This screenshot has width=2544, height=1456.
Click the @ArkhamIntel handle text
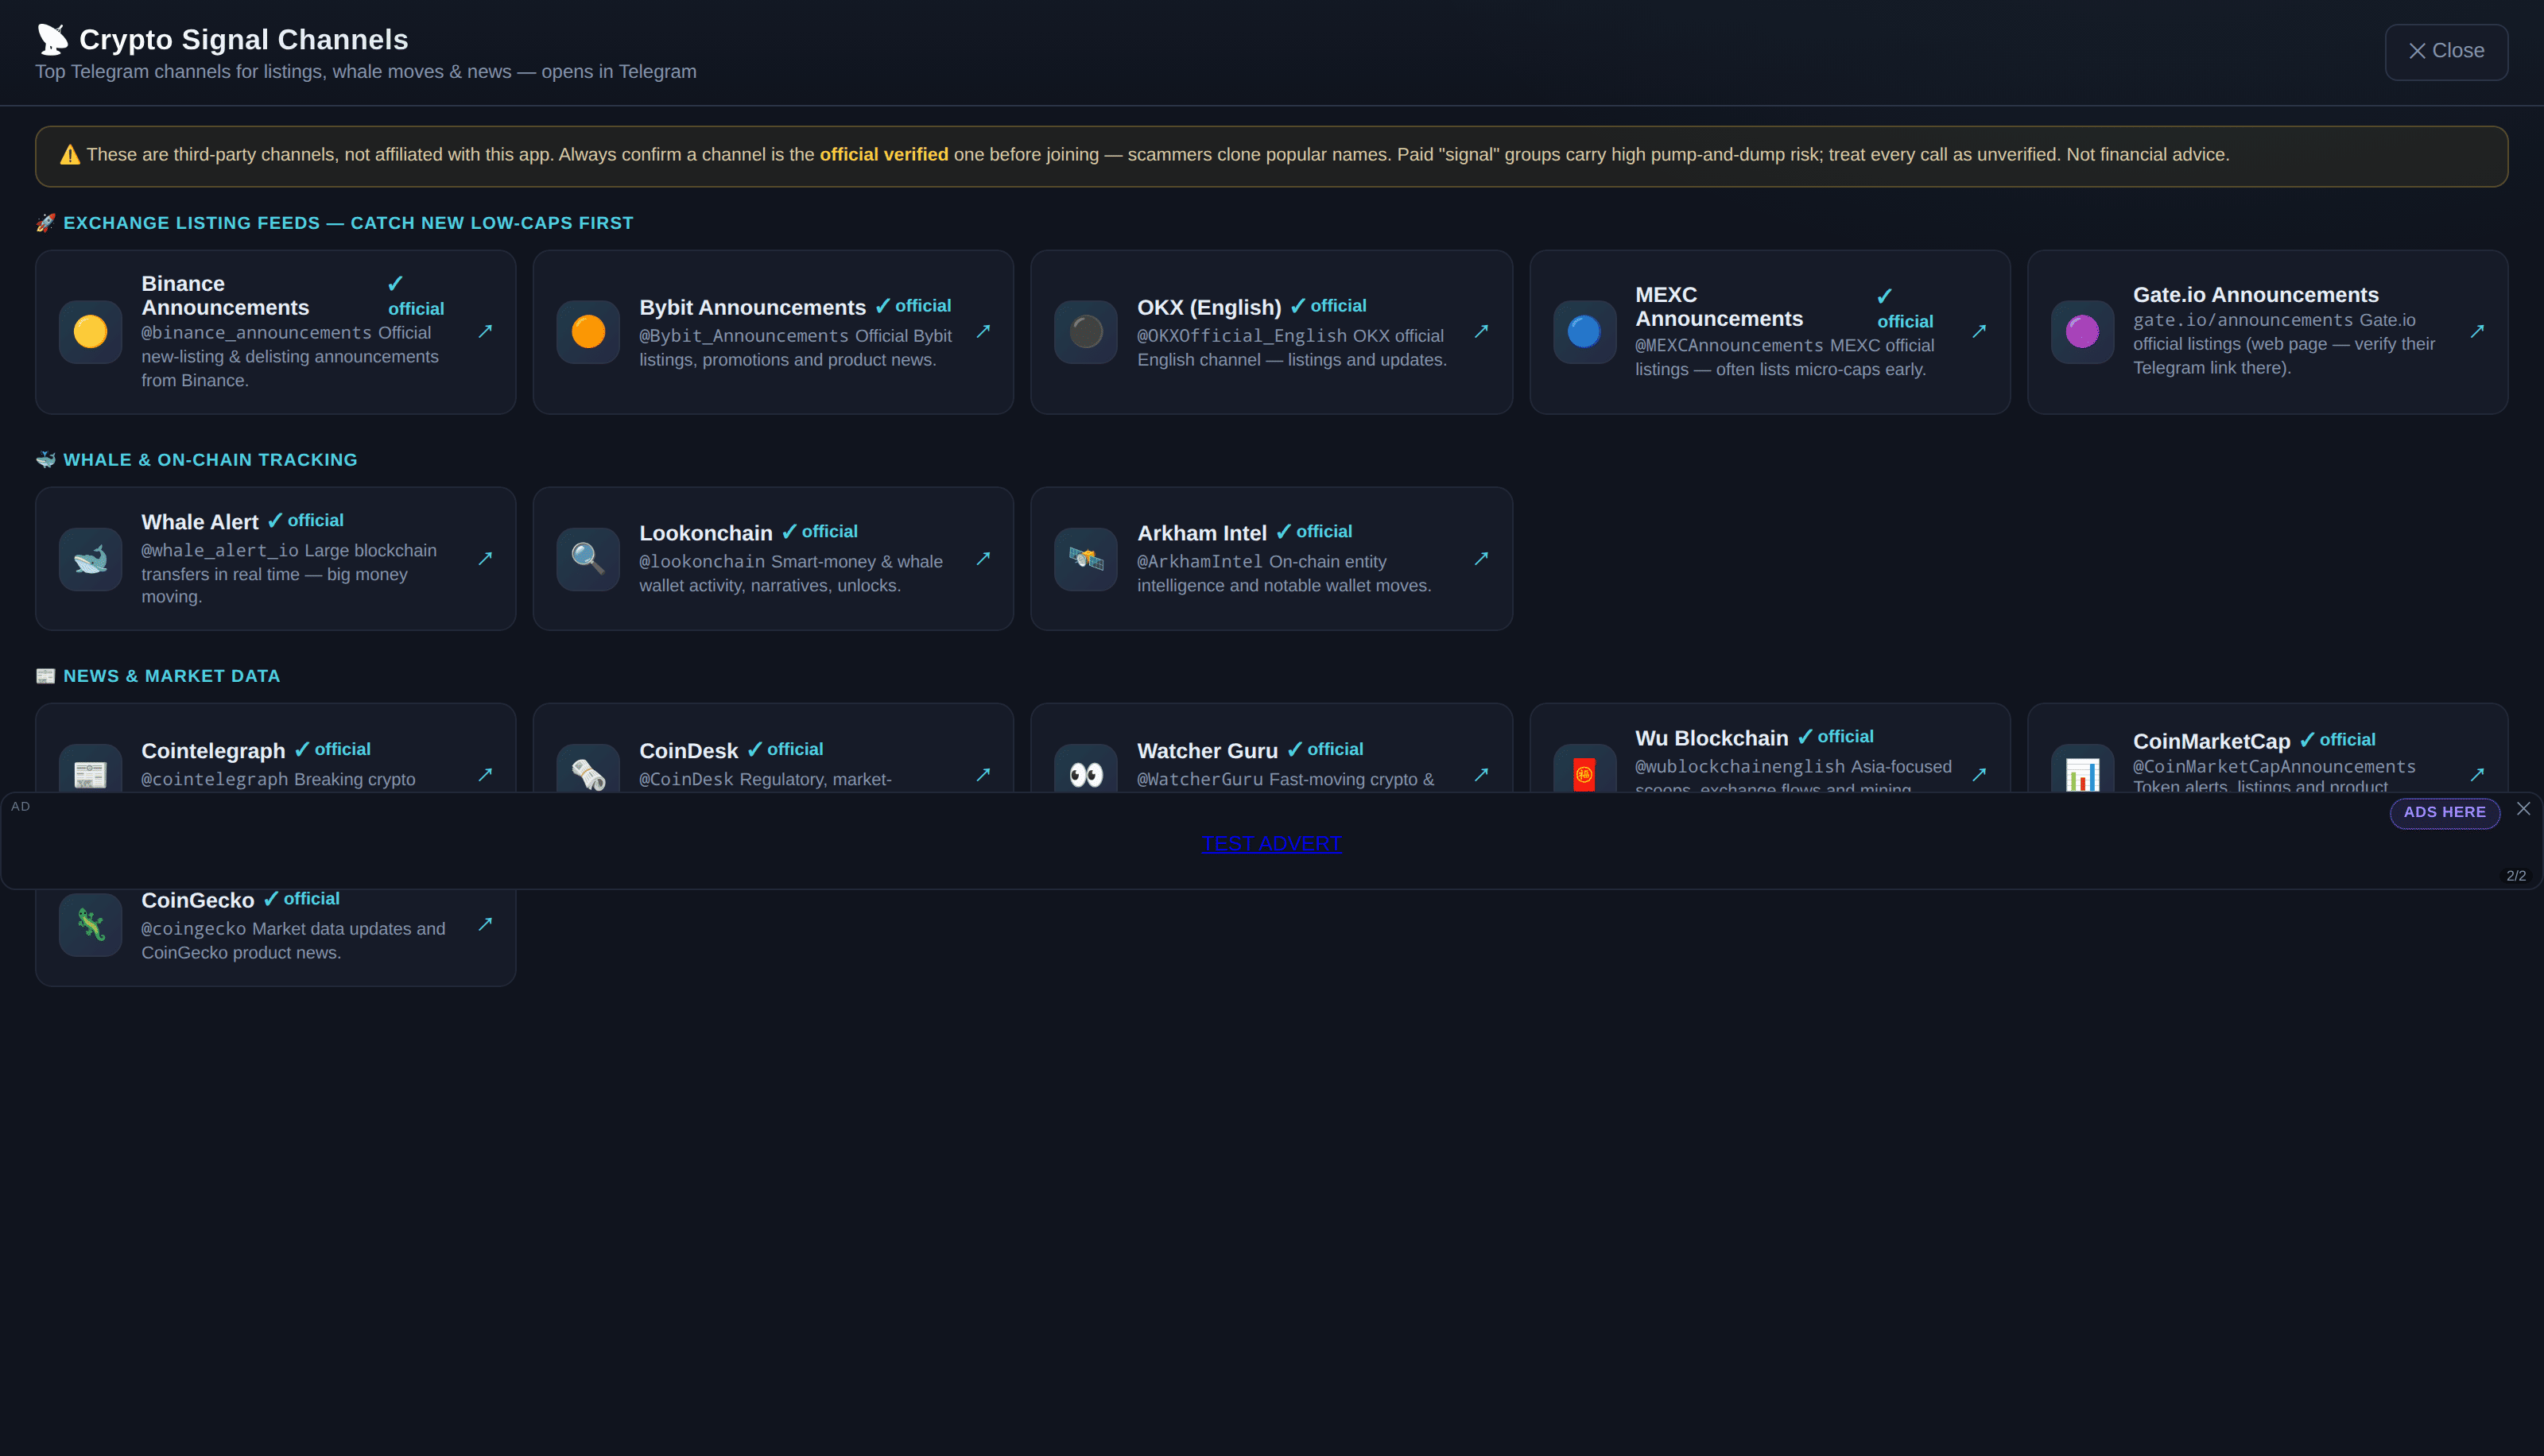[1200, 562]
